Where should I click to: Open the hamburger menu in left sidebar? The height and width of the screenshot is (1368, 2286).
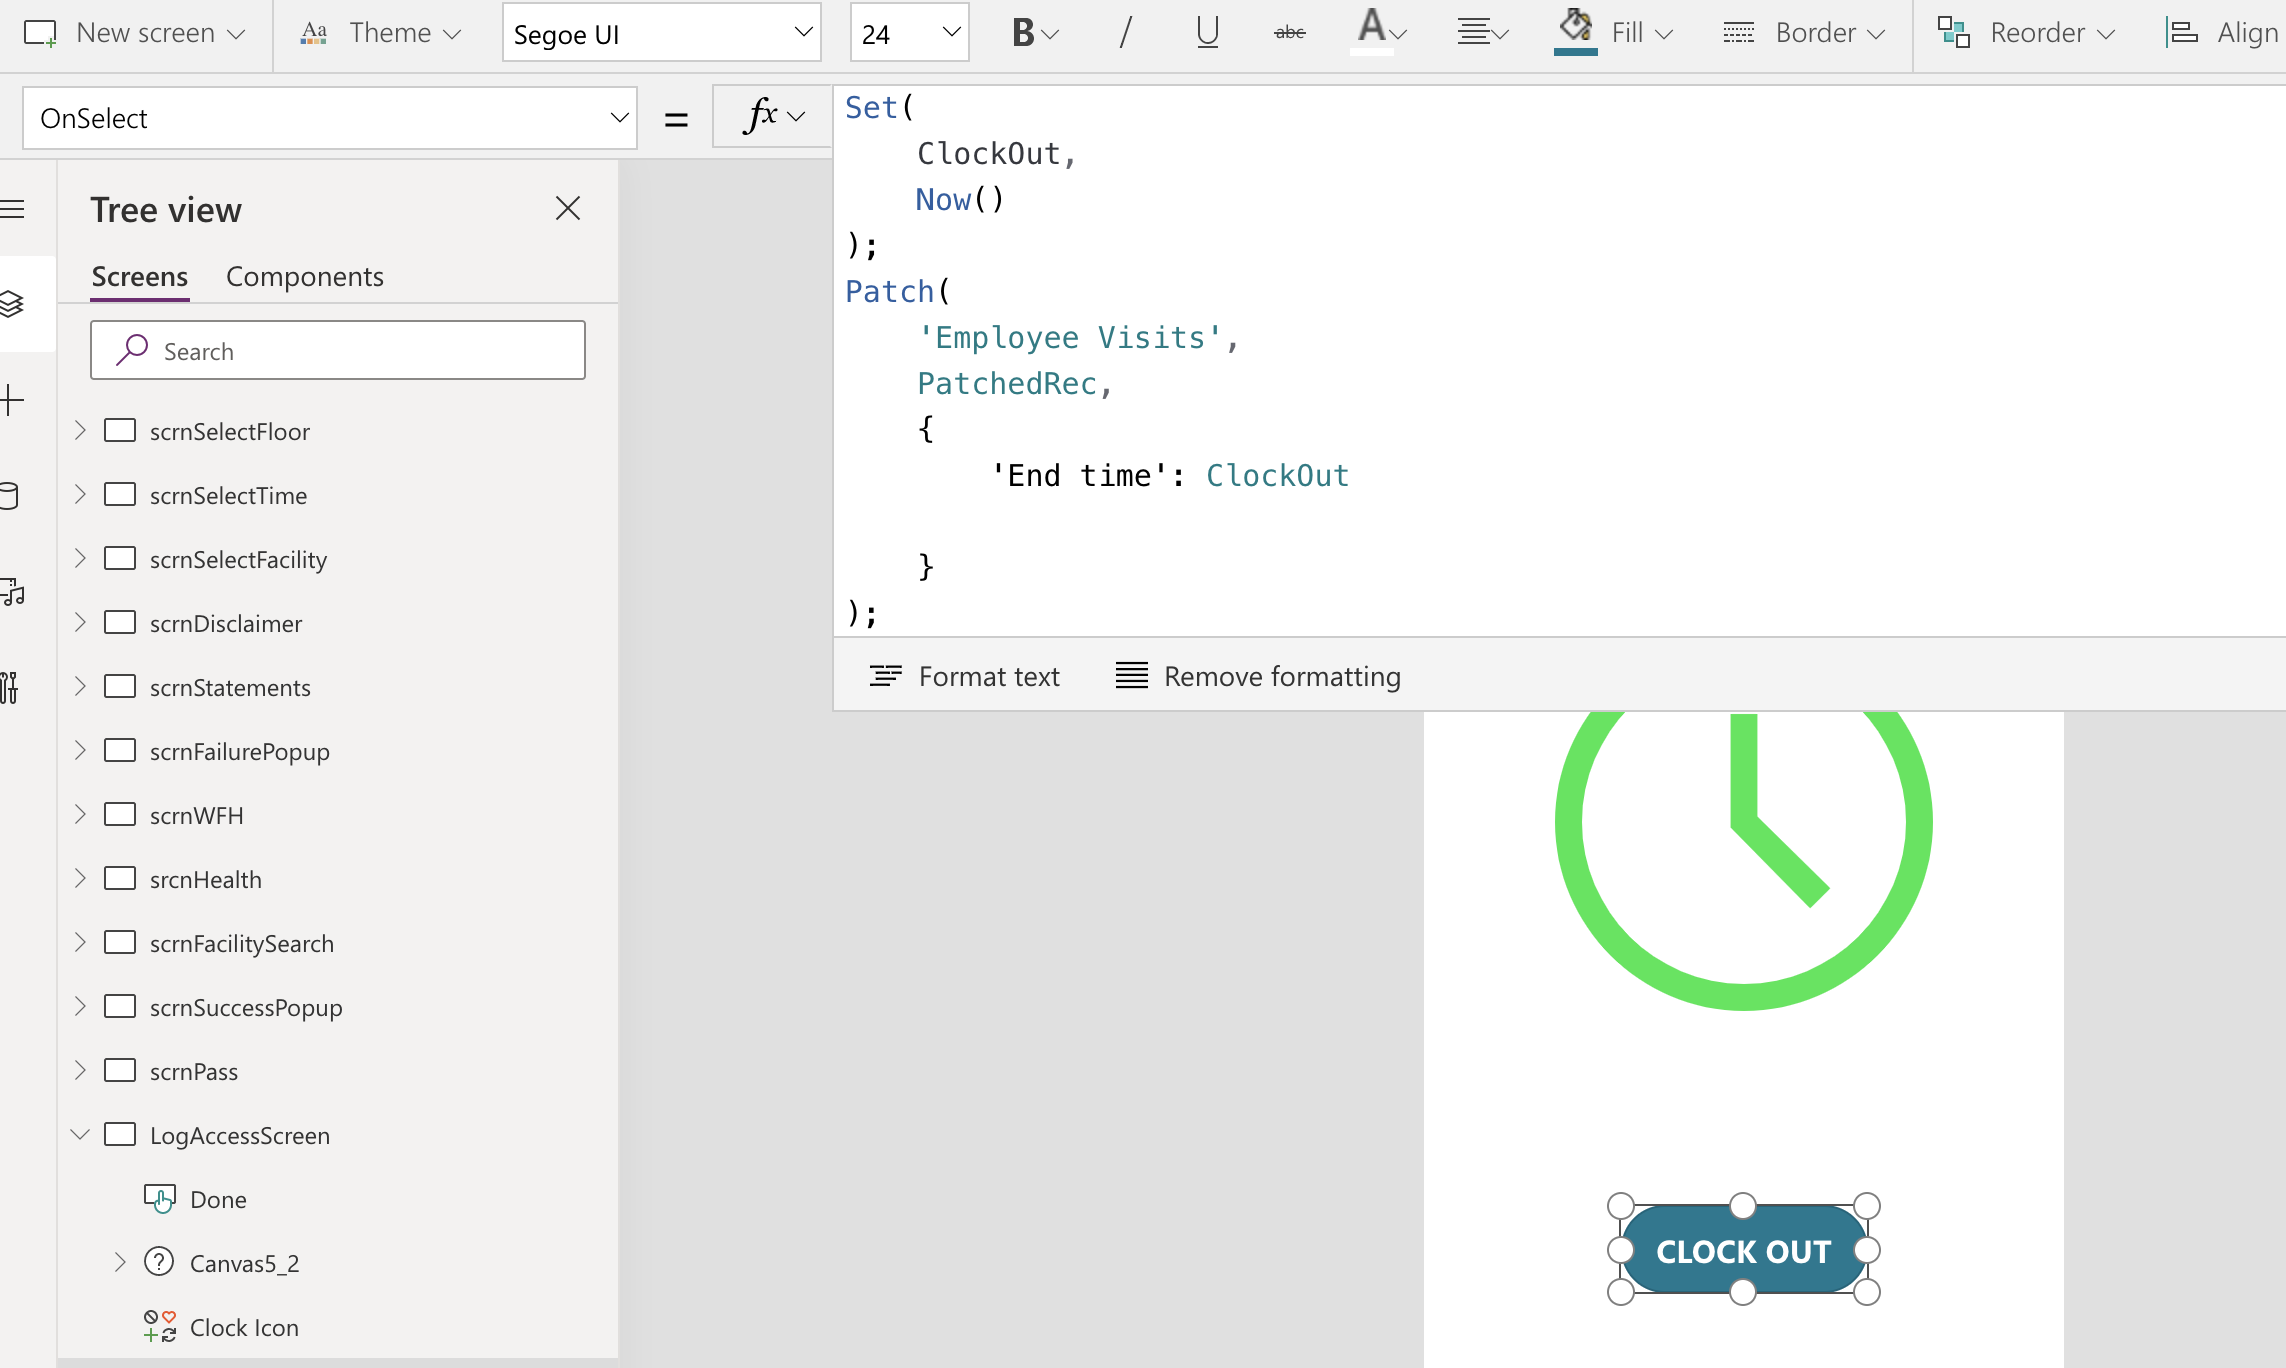click(13, 209)
